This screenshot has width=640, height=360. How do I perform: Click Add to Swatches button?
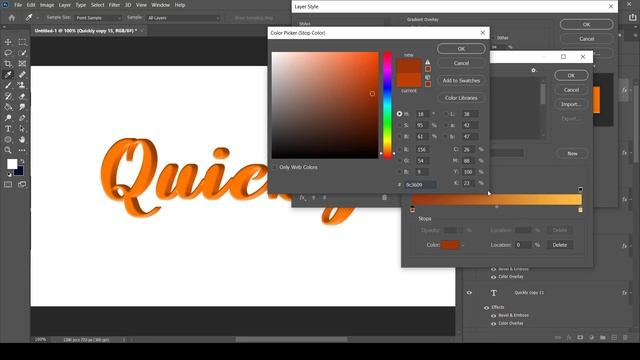[461, 80]
